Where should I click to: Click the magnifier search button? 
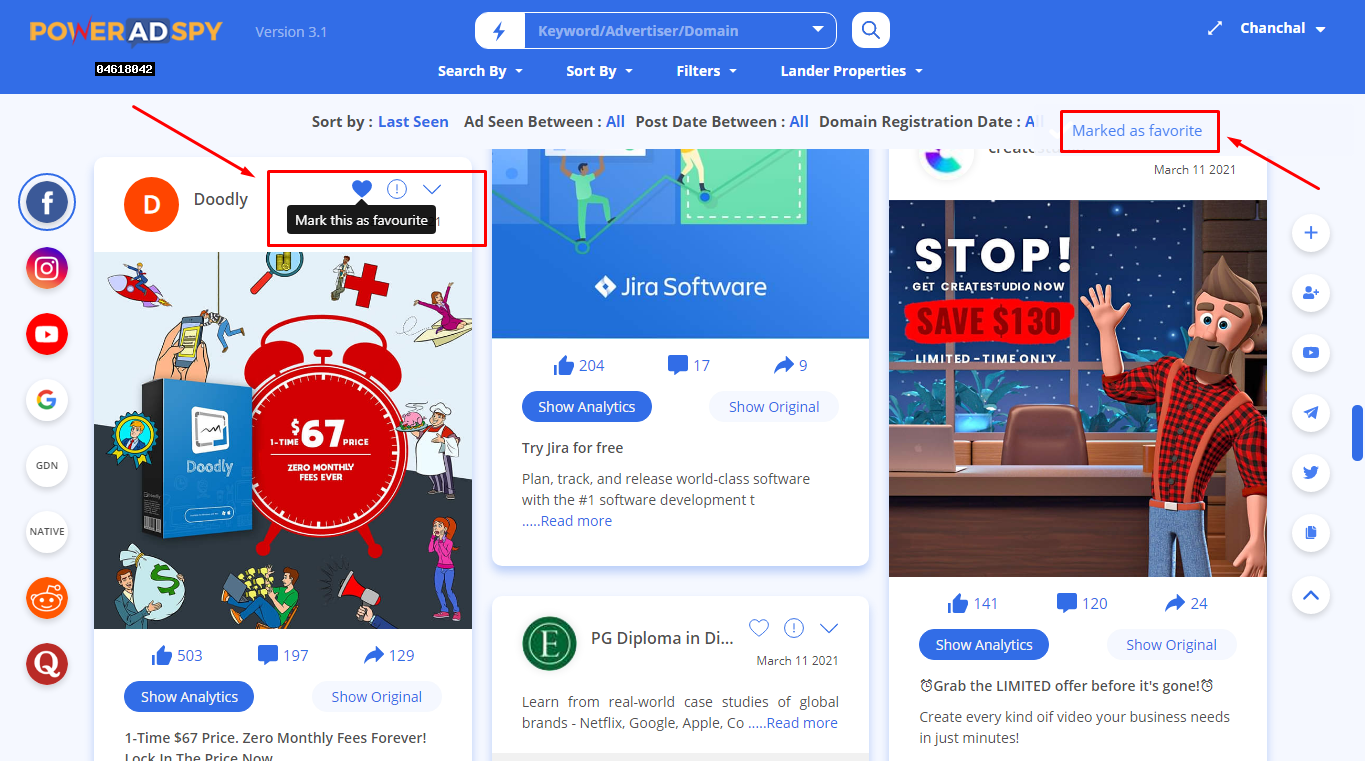click(871, 30)
